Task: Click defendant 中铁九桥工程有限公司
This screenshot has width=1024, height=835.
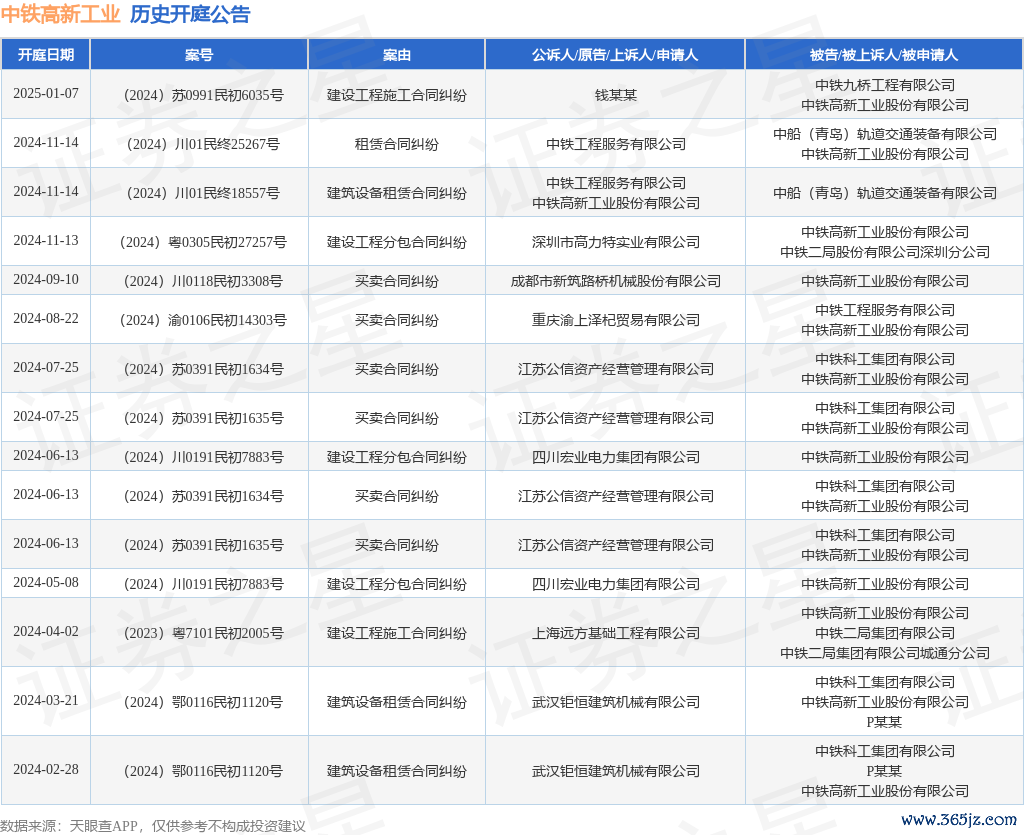Action: [885, 86]
